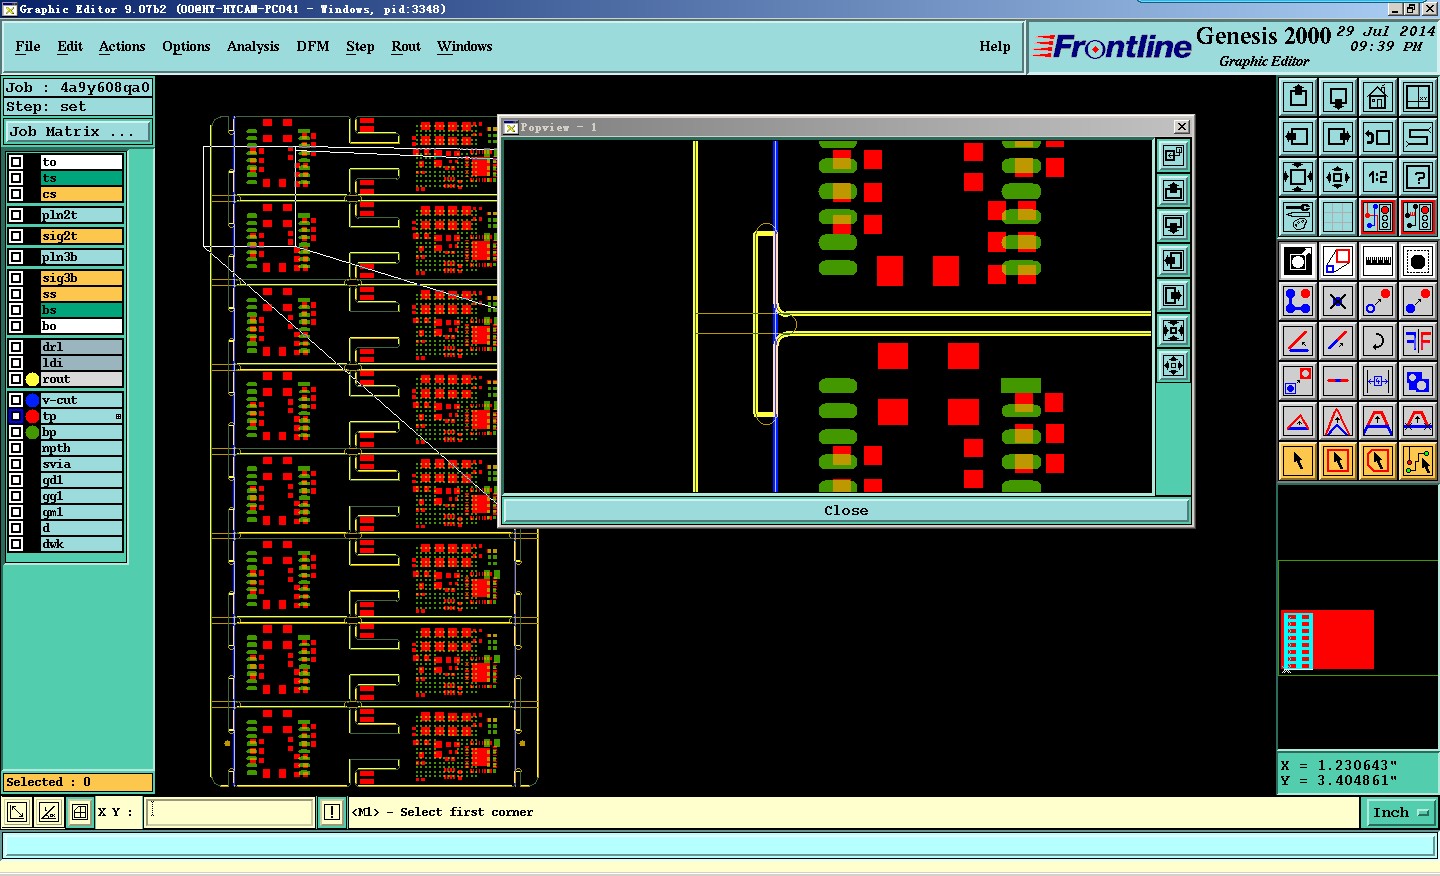The image size is (1440, 876).
Task: Click the black-dot pad on white background icon
Action: [1418, 261]
